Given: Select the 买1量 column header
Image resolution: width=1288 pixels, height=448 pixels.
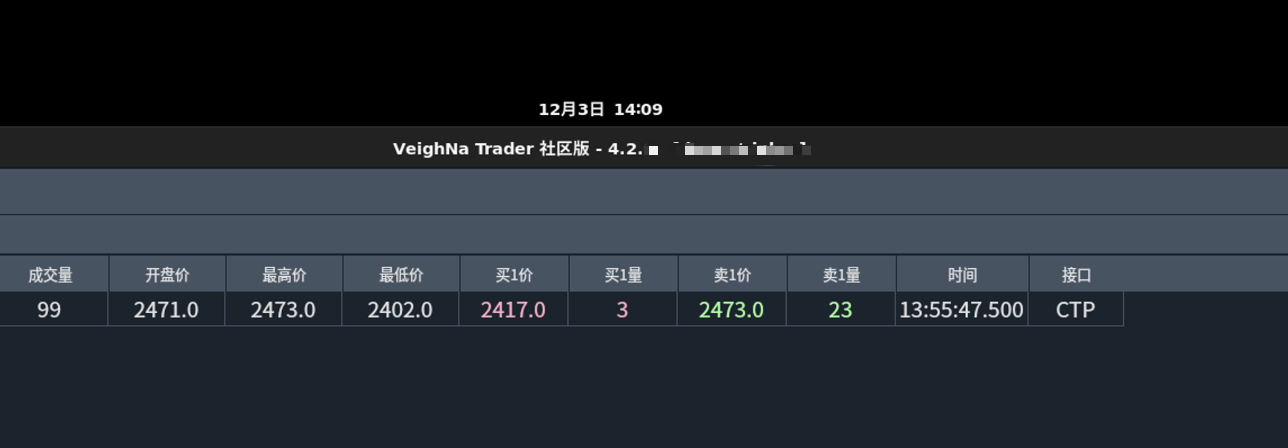Looking at the screenshot, I should [623, 275].
